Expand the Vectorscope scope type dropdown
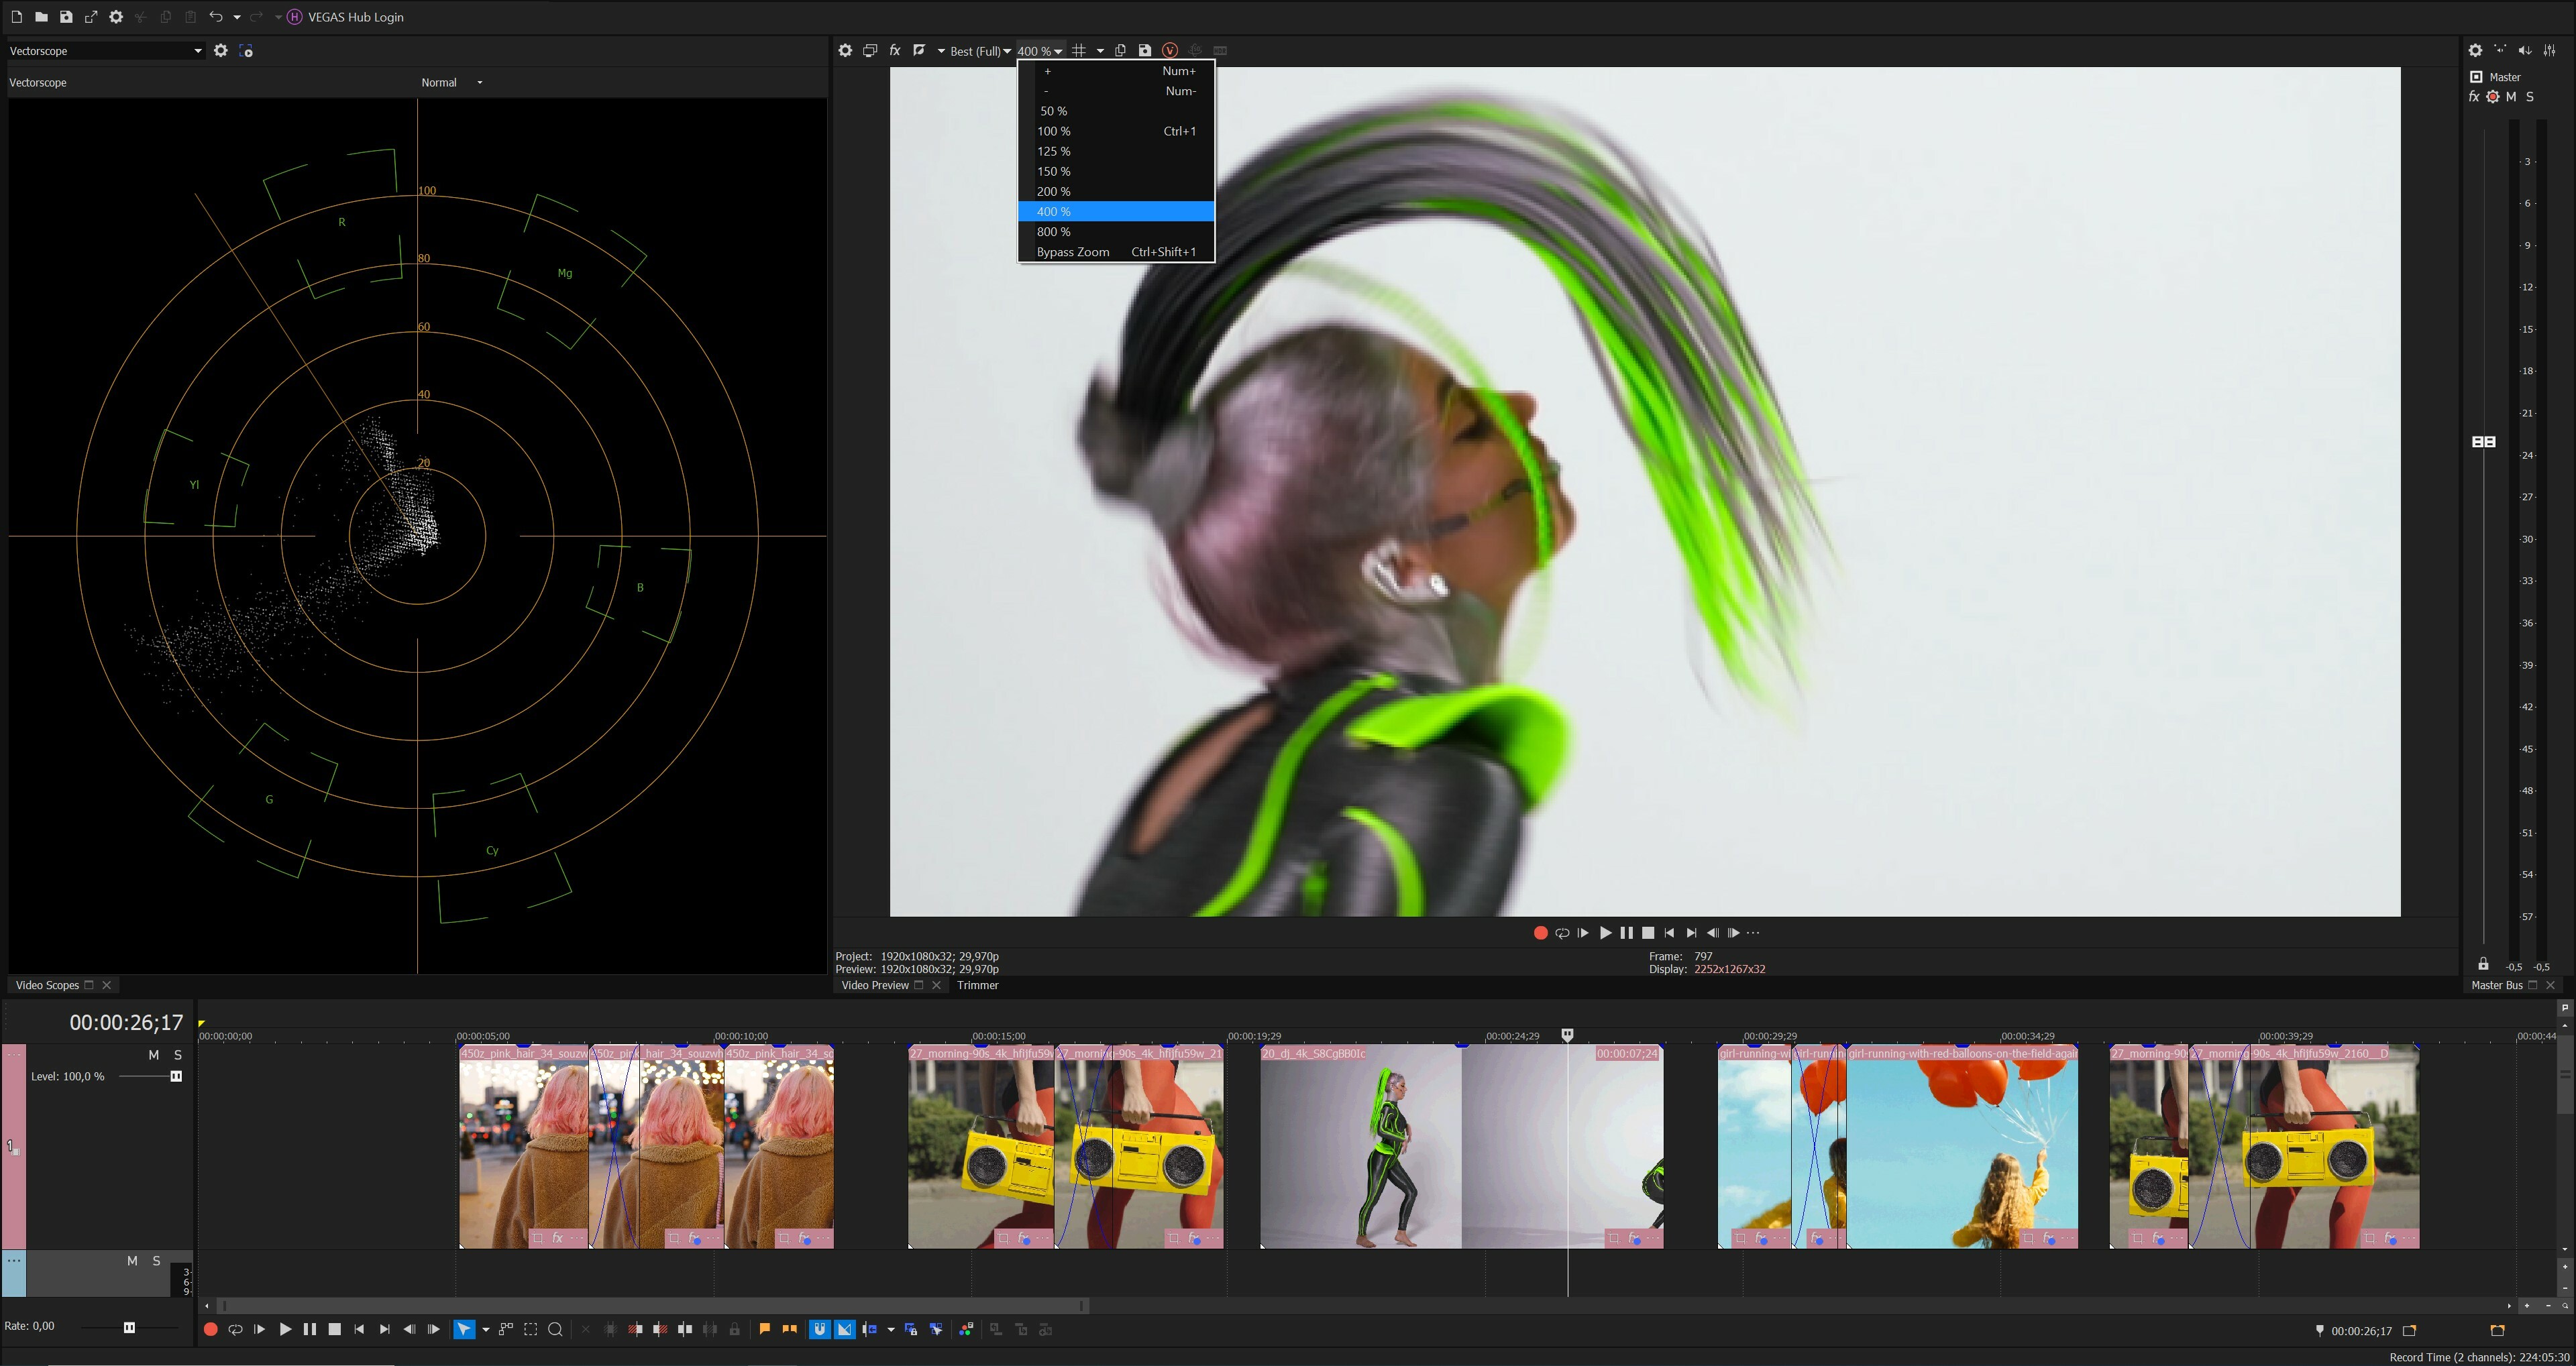The width and height of the screenshot is (2576, 1366). pos(197,51)
